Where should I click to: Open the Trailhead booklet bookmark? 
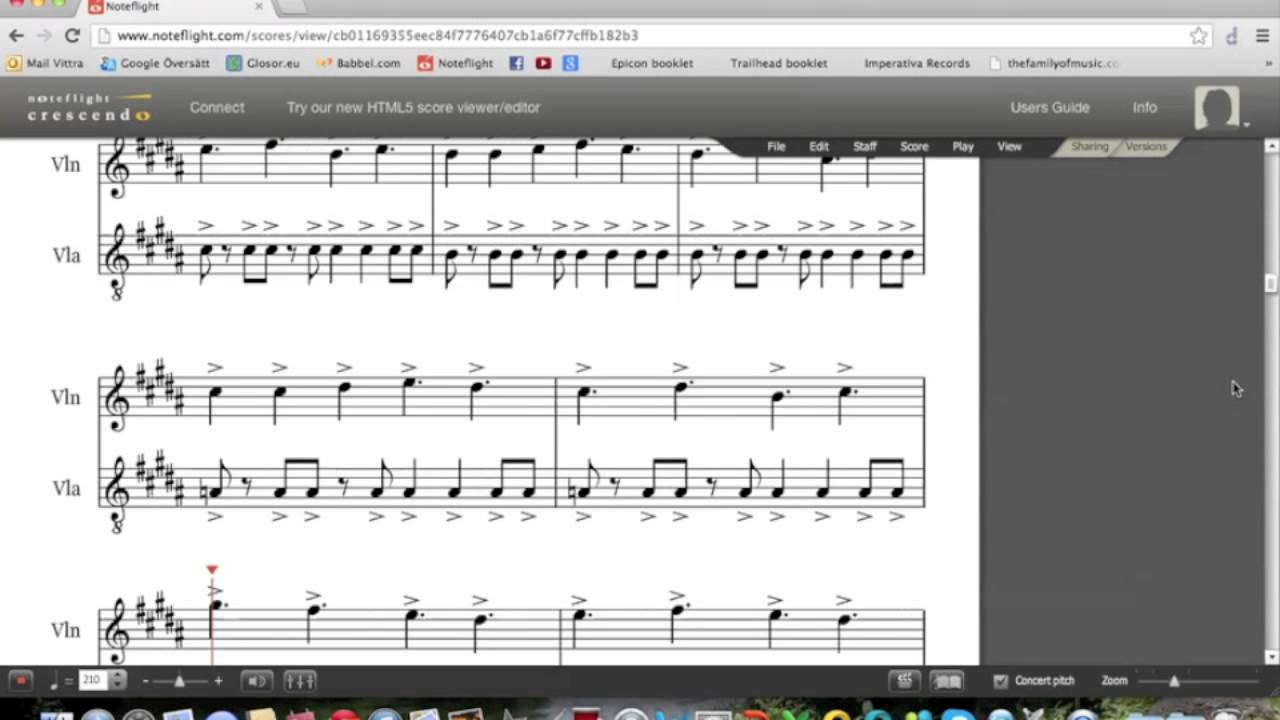[x=778, y=63]
